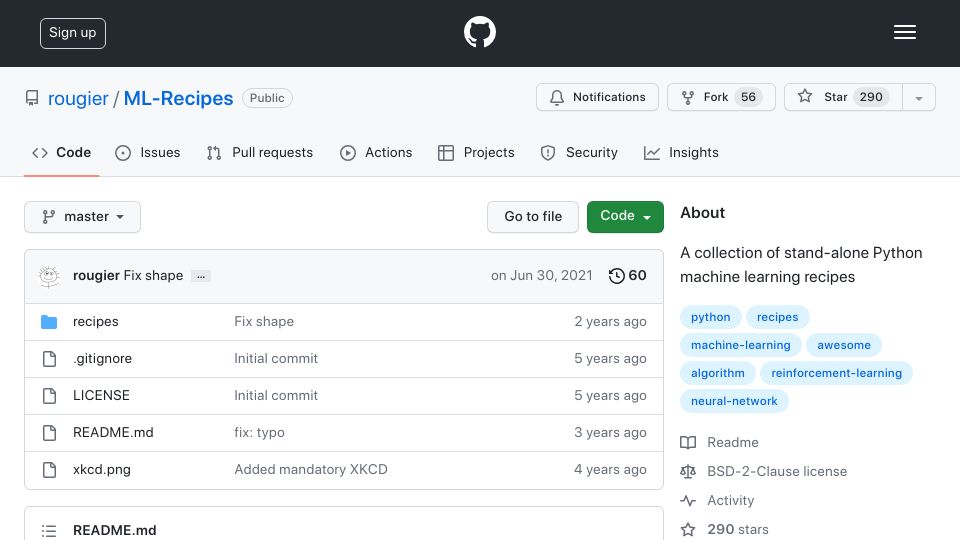
Task: Select the python topic tag
Action: point(710,317)
